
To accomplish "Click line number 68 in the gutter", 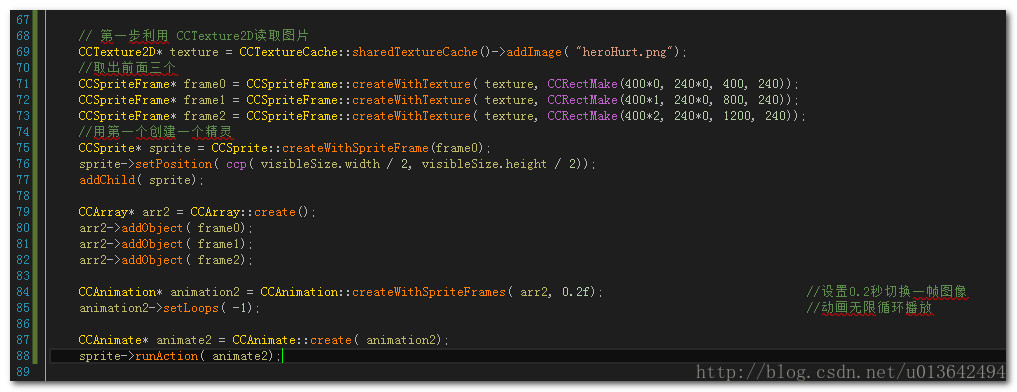I will [x=22, y=36].
